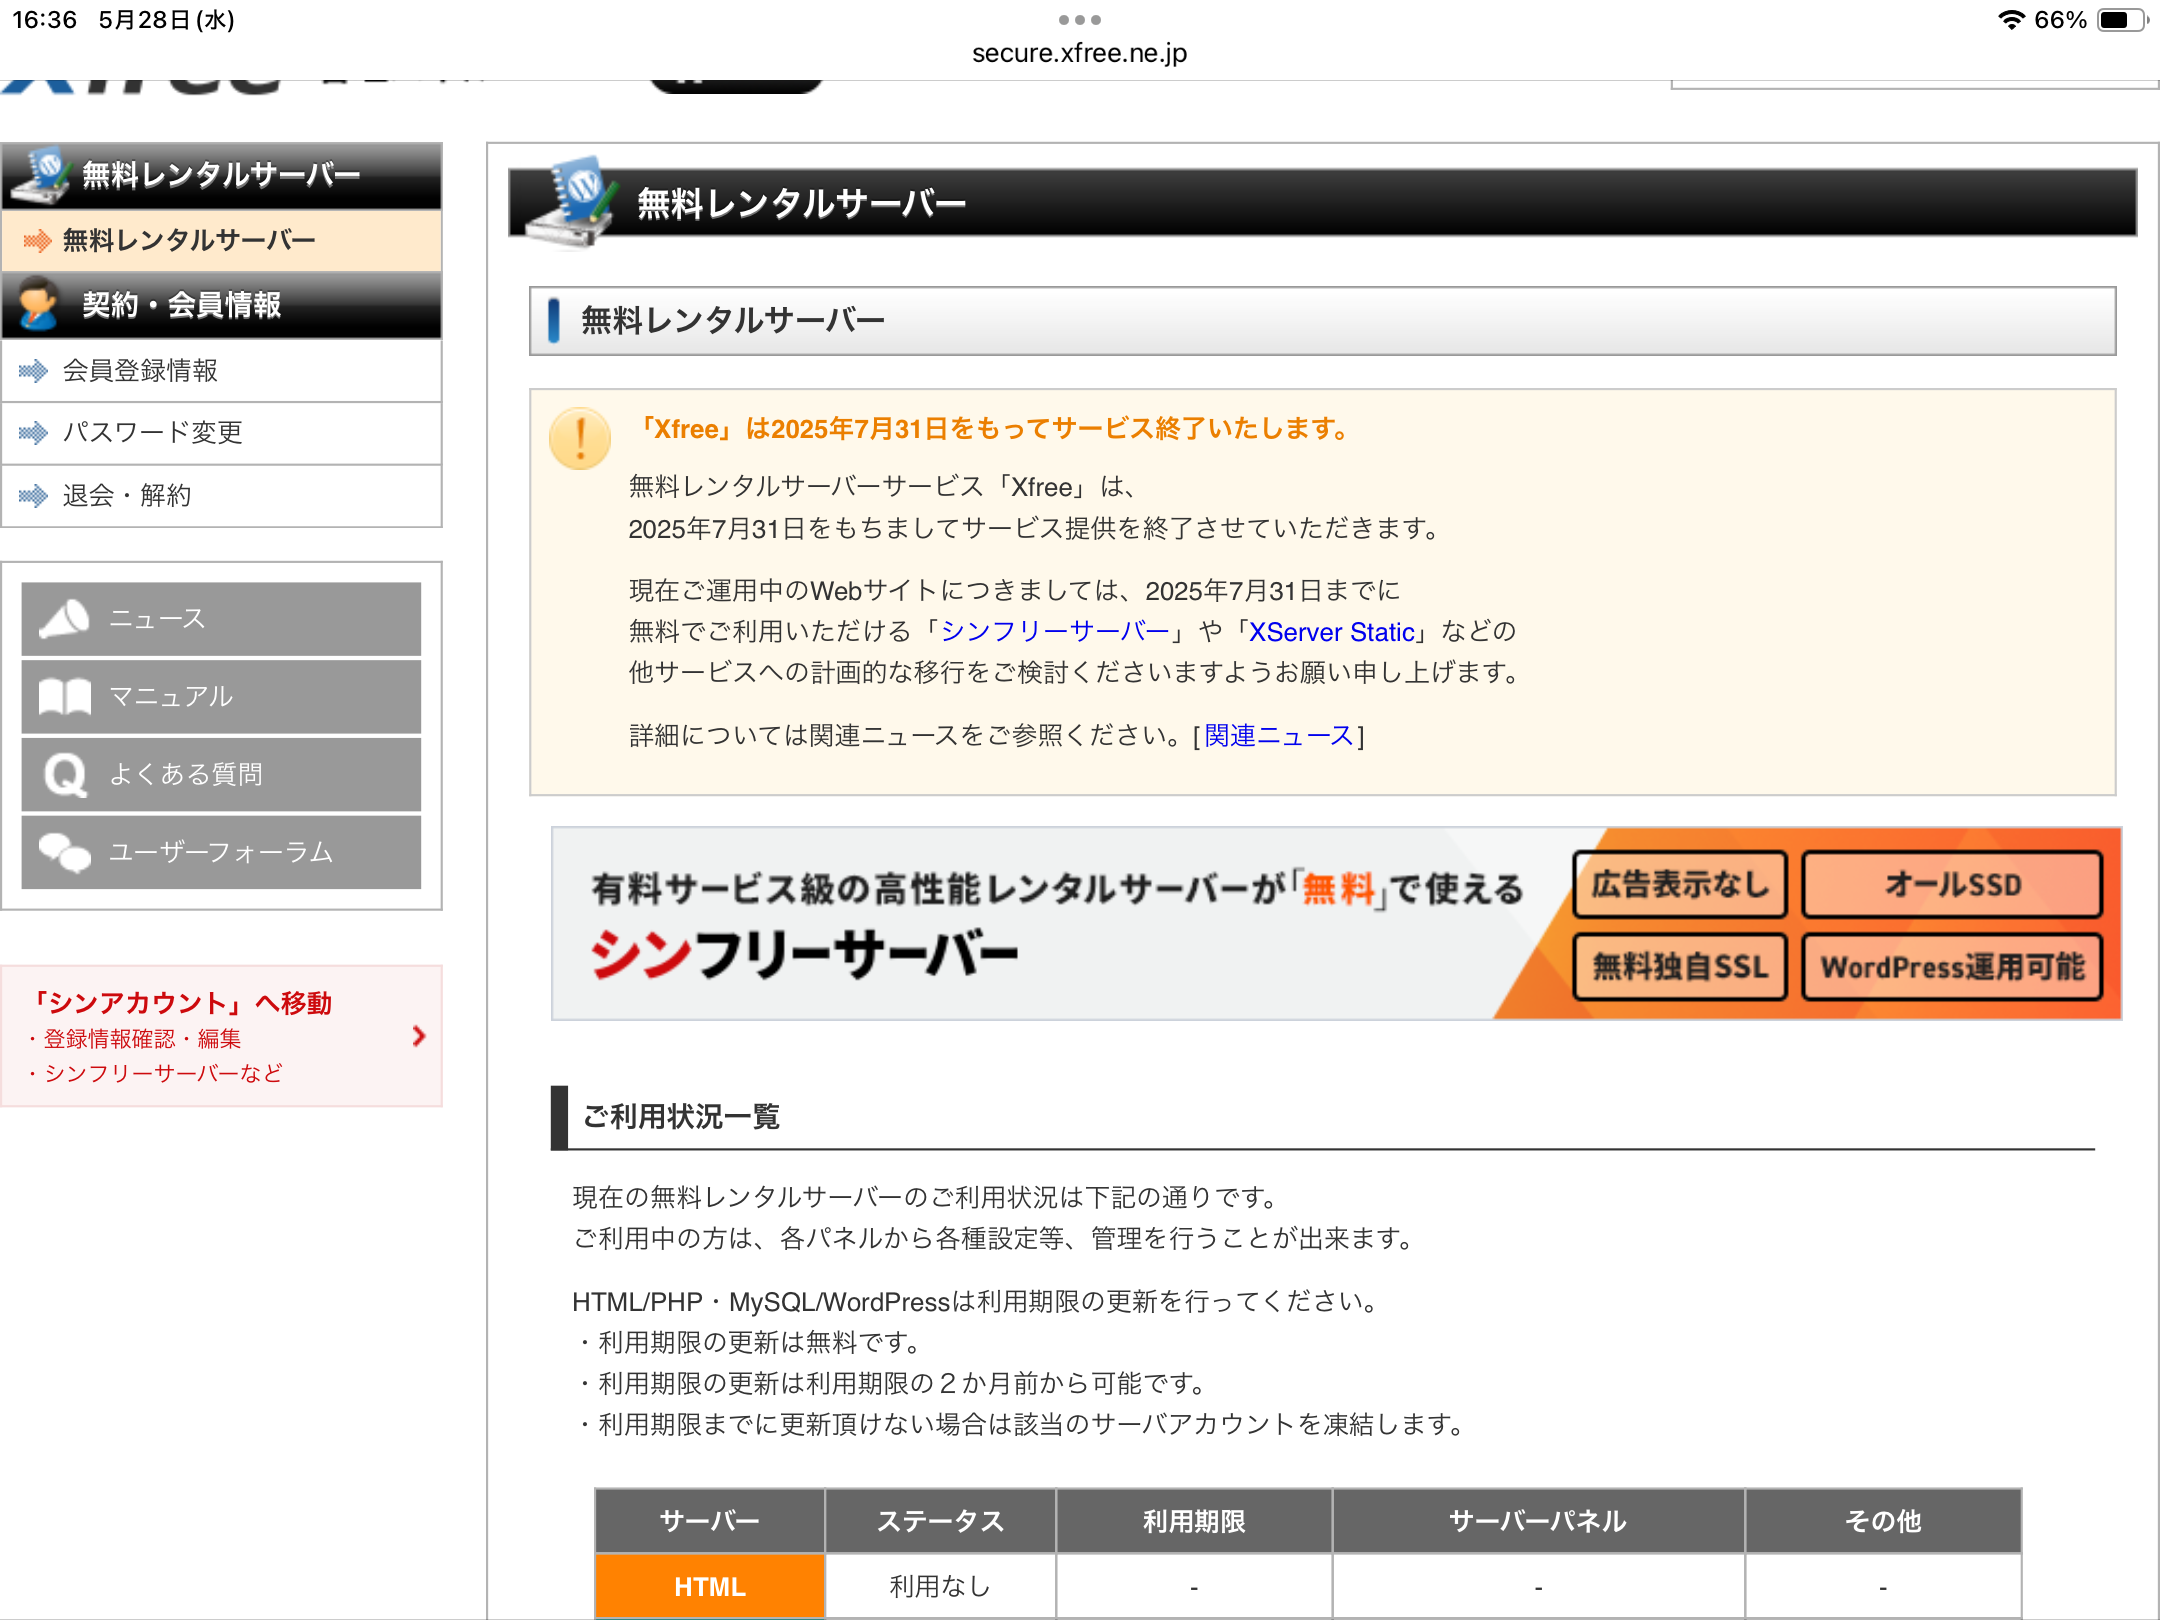
Task: Open 会員登録情報 in the sidebar
Action: tap(221, 371)
